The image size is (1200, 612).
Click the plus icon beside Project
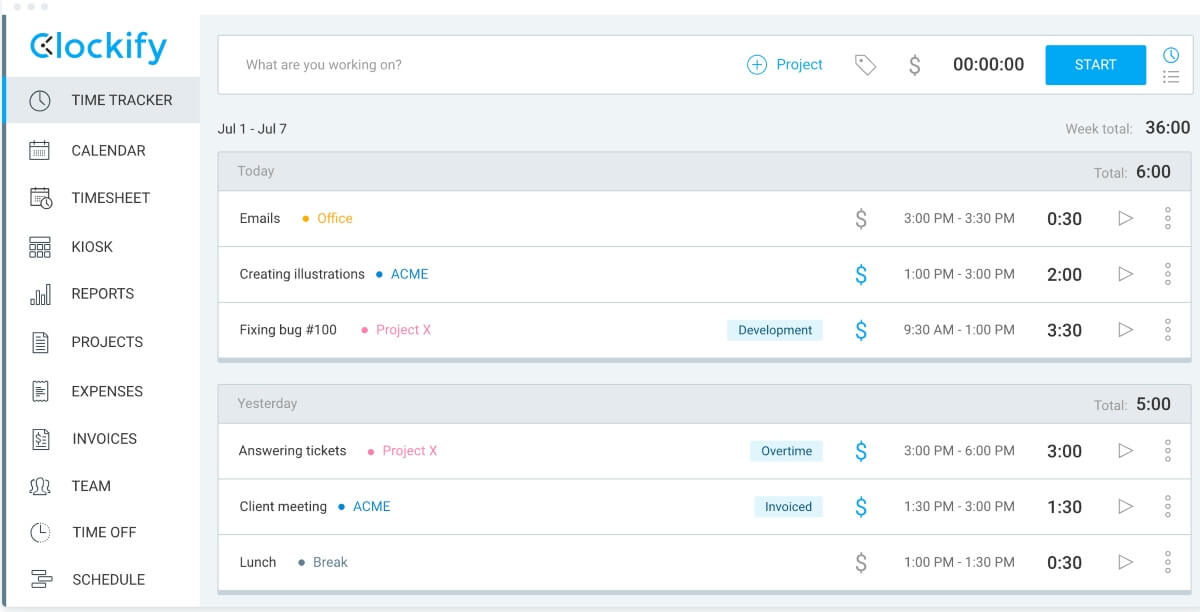(x=757, y=65)
